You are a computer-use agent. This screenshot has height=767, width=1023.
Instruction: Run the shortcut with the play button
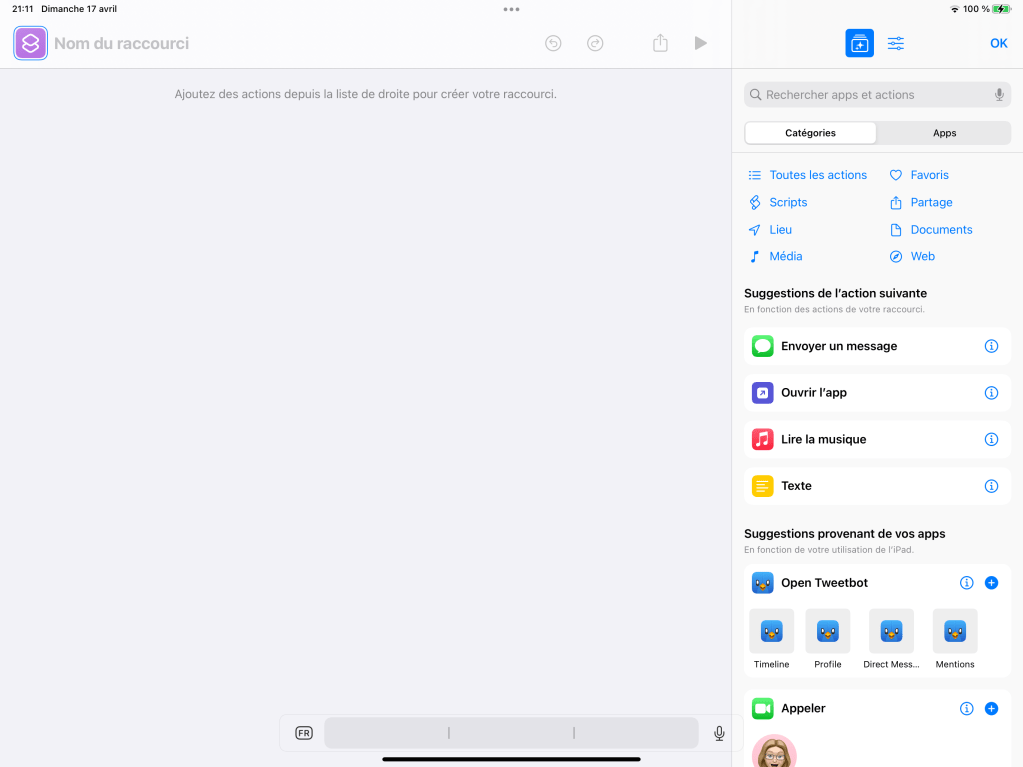coord(700,43)
